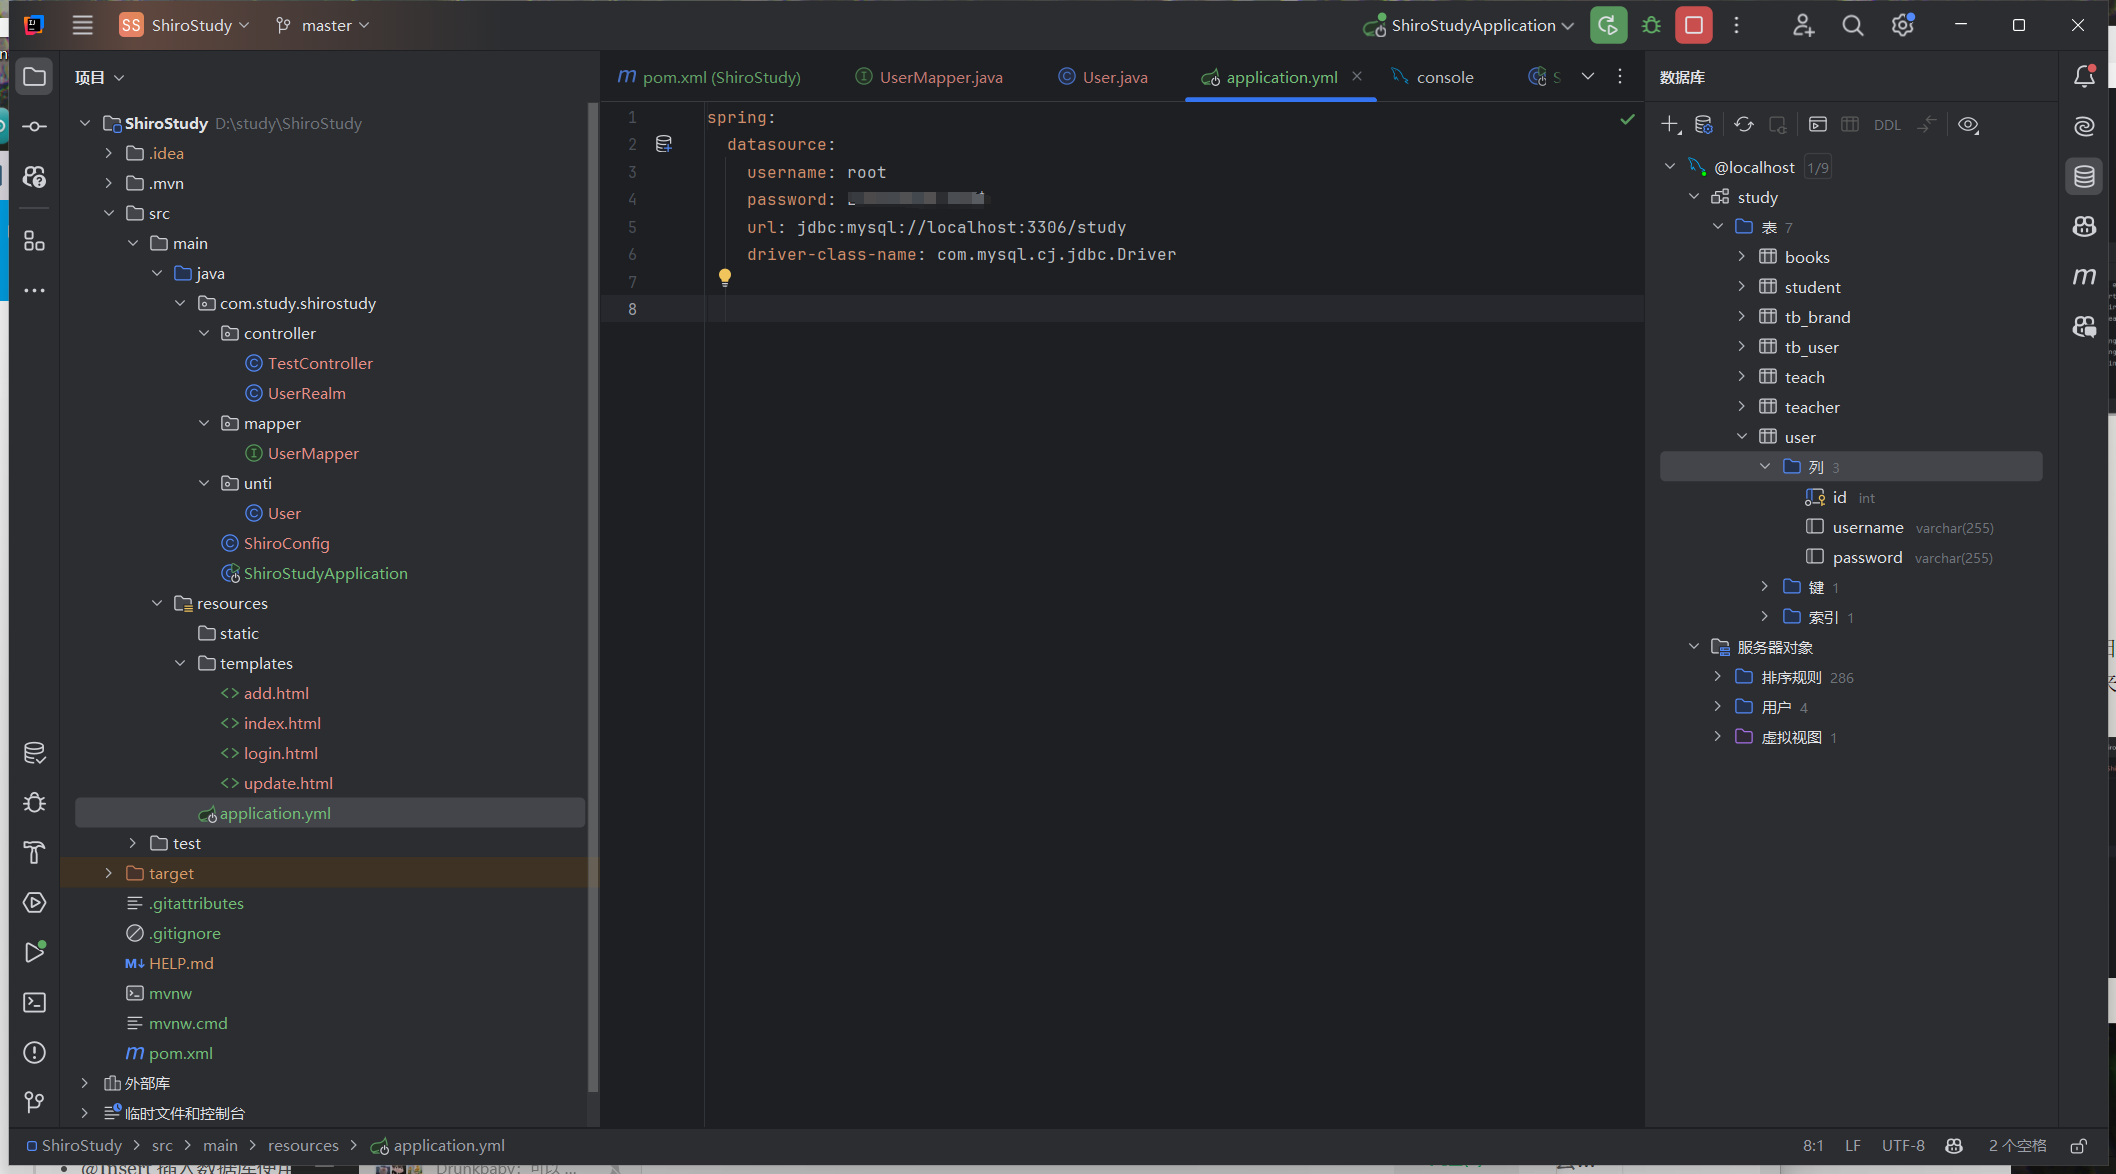Open Problems tool window icon
2116x1174 pixels.
click(34, 1053)
